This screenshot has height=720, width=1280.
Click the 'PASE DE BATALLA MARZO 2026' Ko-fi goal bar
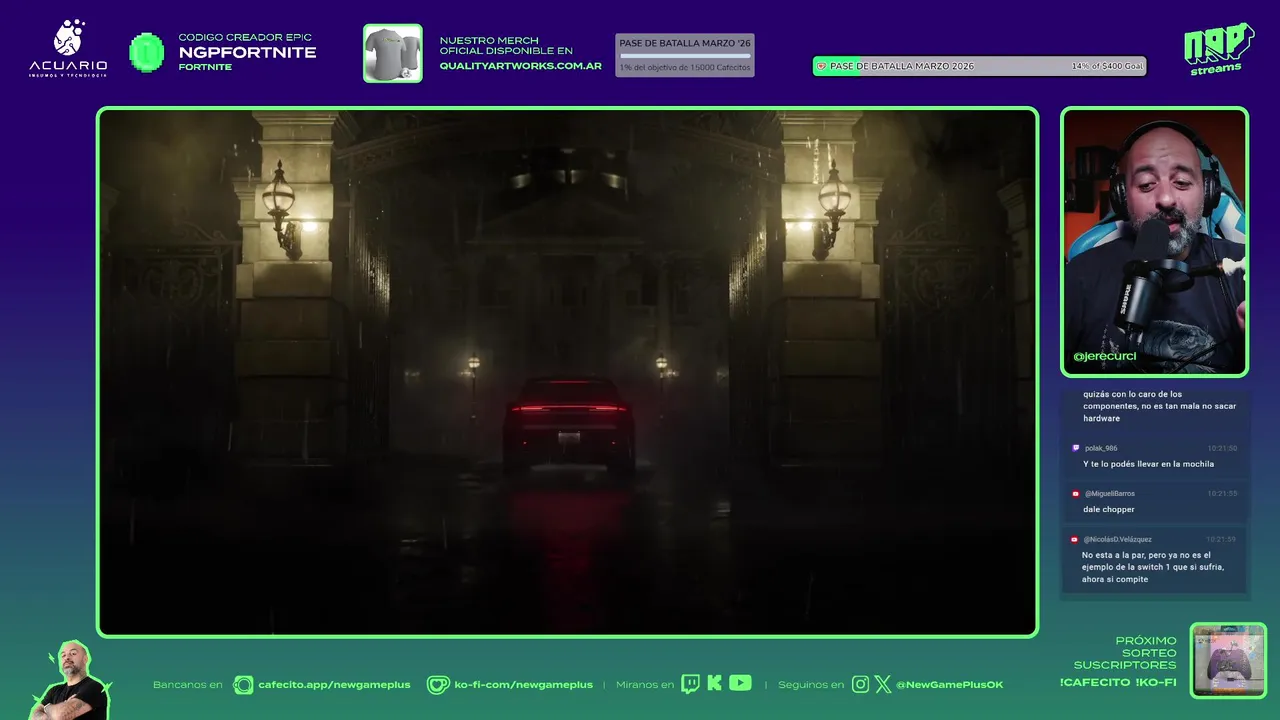(979, 66)
